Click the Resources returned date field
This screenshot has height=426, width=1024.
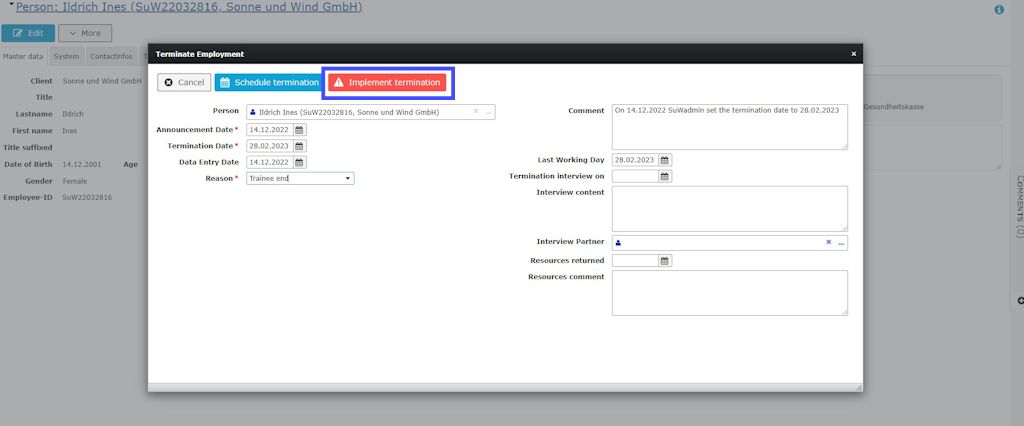[635, 261]
